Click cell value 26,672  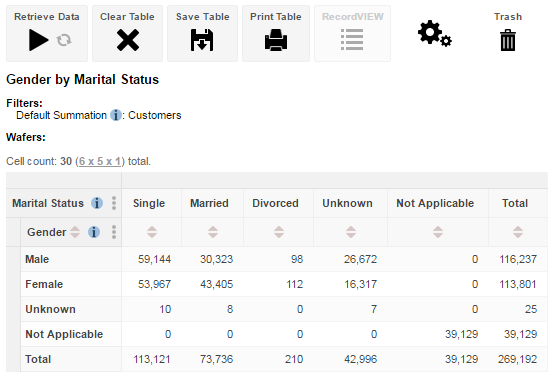pyautogui.click(x=360, y=259)
